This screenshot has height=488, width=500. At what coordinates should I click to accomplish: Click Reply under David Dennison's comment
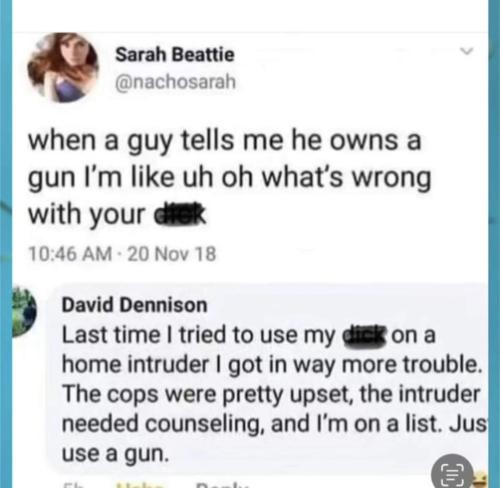pos(222,484)
